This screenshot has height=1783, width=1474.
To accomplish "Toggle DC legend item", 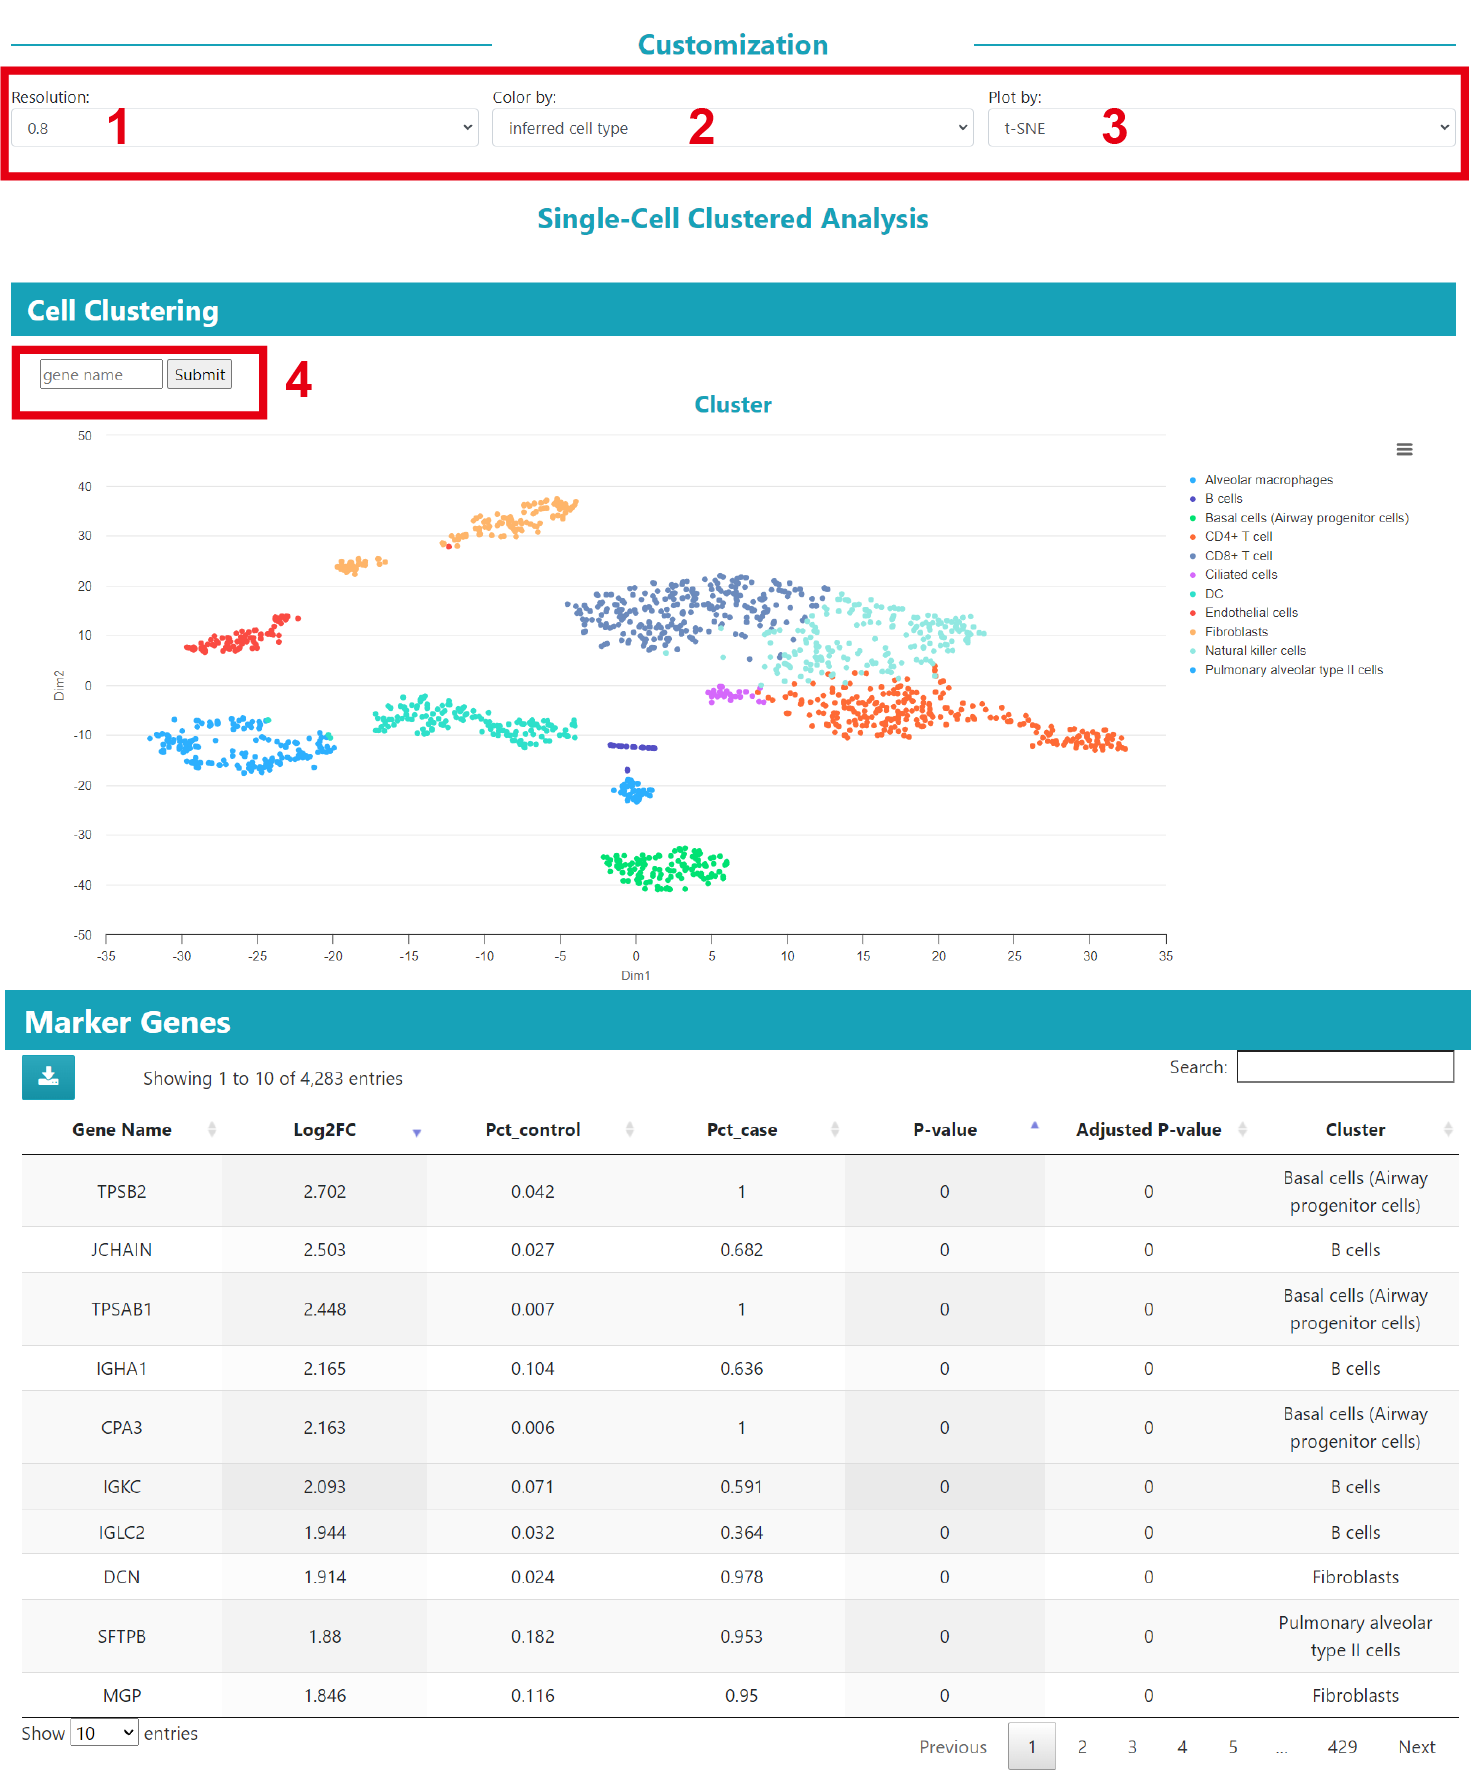I will pyautogui.click(x=1206, y=594).
